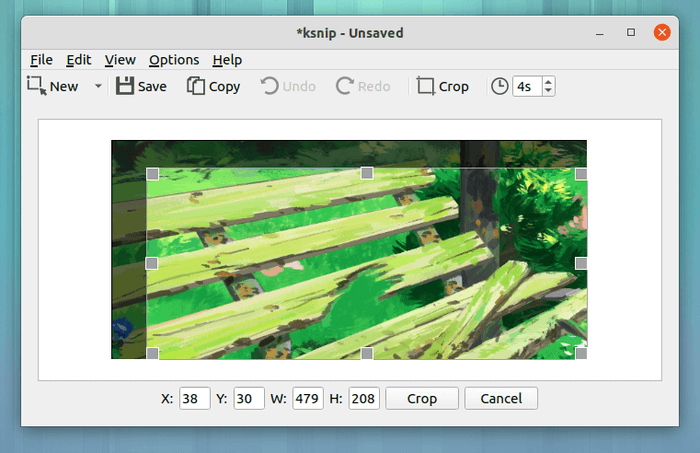The height and width of the screenshot is (453, 700).
Task: Click the bottom-right crop selection handle
Action: tap(581, 353)
